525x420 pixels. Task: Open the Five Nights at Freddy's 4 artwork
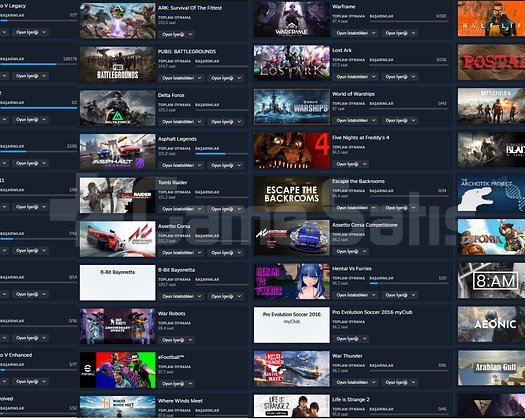coord(292,150)
